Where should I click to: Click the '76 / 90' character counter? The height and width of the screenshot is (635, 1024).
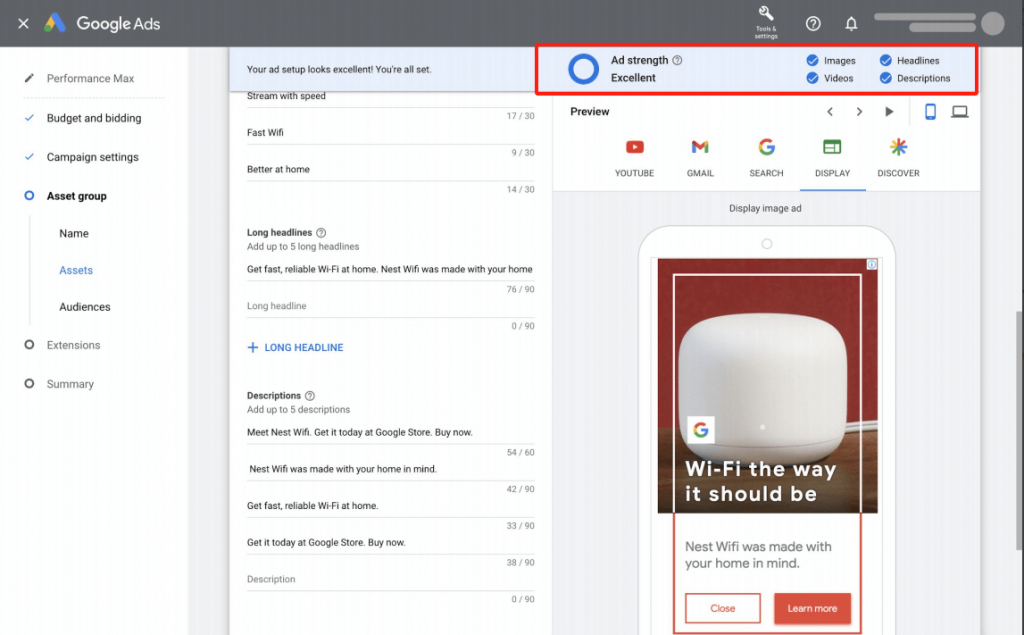point(520,289)
